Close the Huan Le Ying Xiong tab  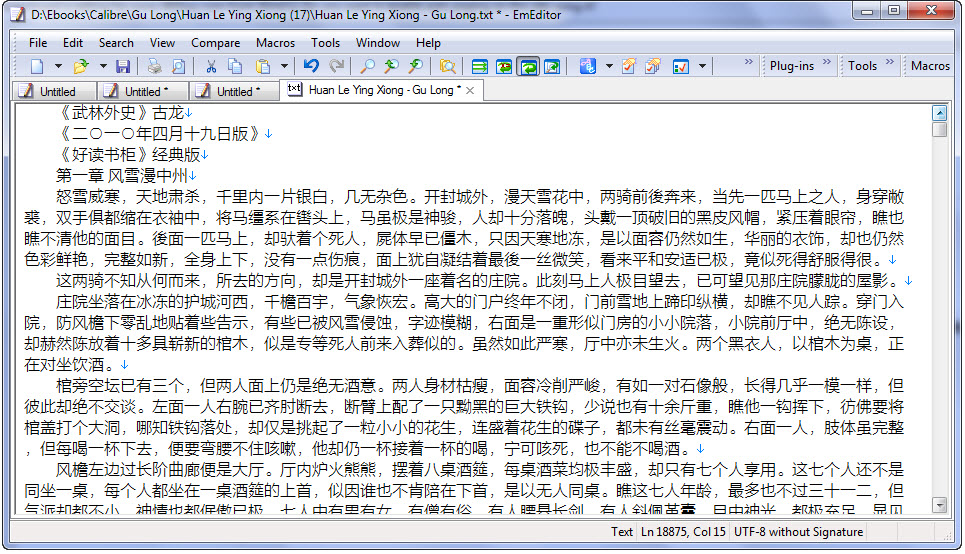click(x=470, y=90)
